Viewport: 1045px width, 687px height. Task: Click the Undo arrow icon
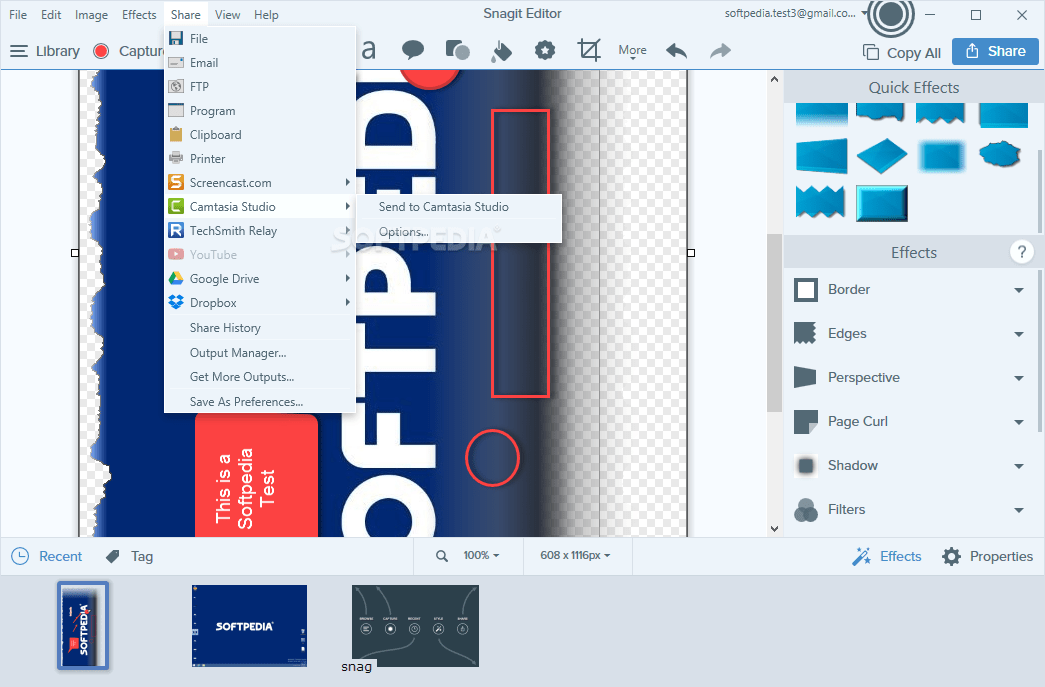click(x=676, y=51)
